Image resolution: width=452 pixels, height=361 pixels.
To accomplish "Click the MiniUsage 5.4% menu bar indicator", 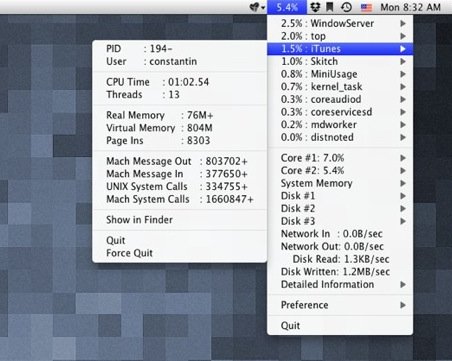I will click(x=287, y=7).
